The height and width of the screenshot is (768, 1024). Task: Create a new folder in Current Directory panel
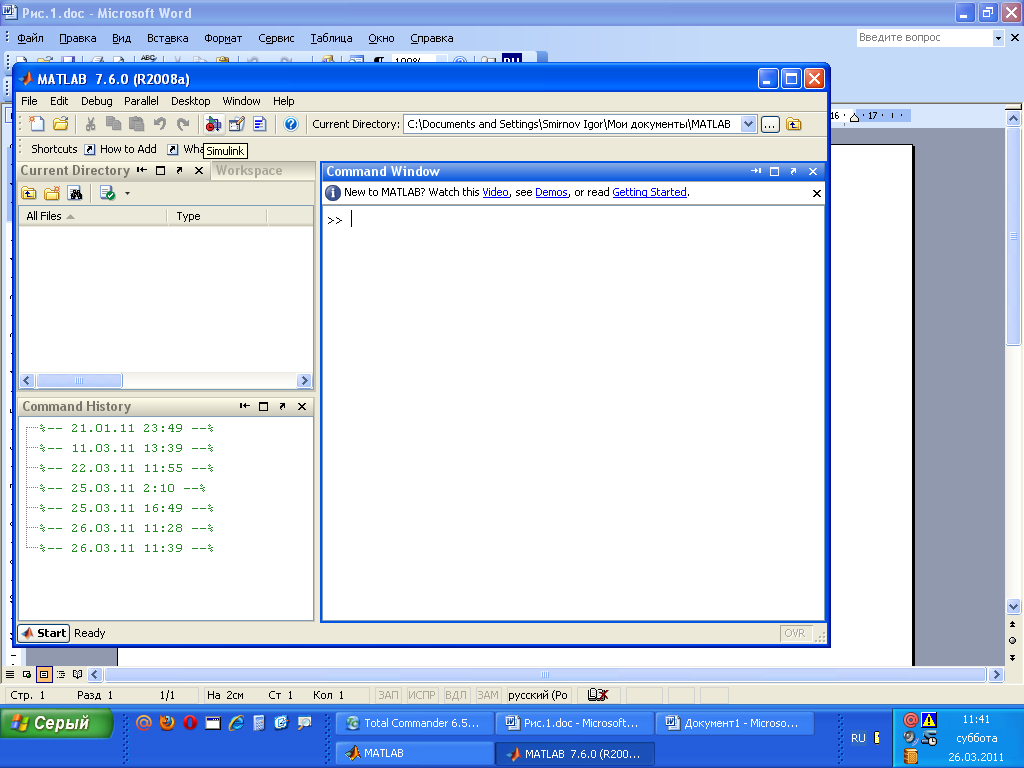click(x=52, y=193)
